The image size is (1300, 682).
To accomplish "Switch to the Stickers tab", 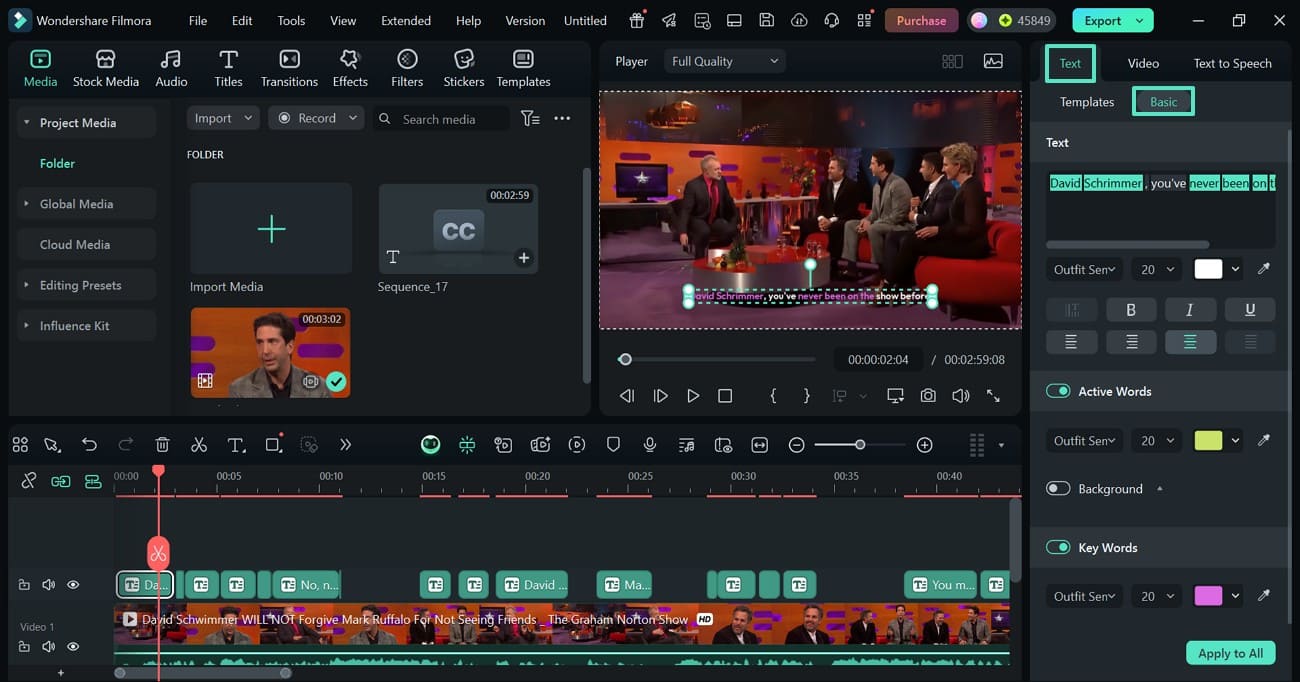I will (x=463, y=69).
